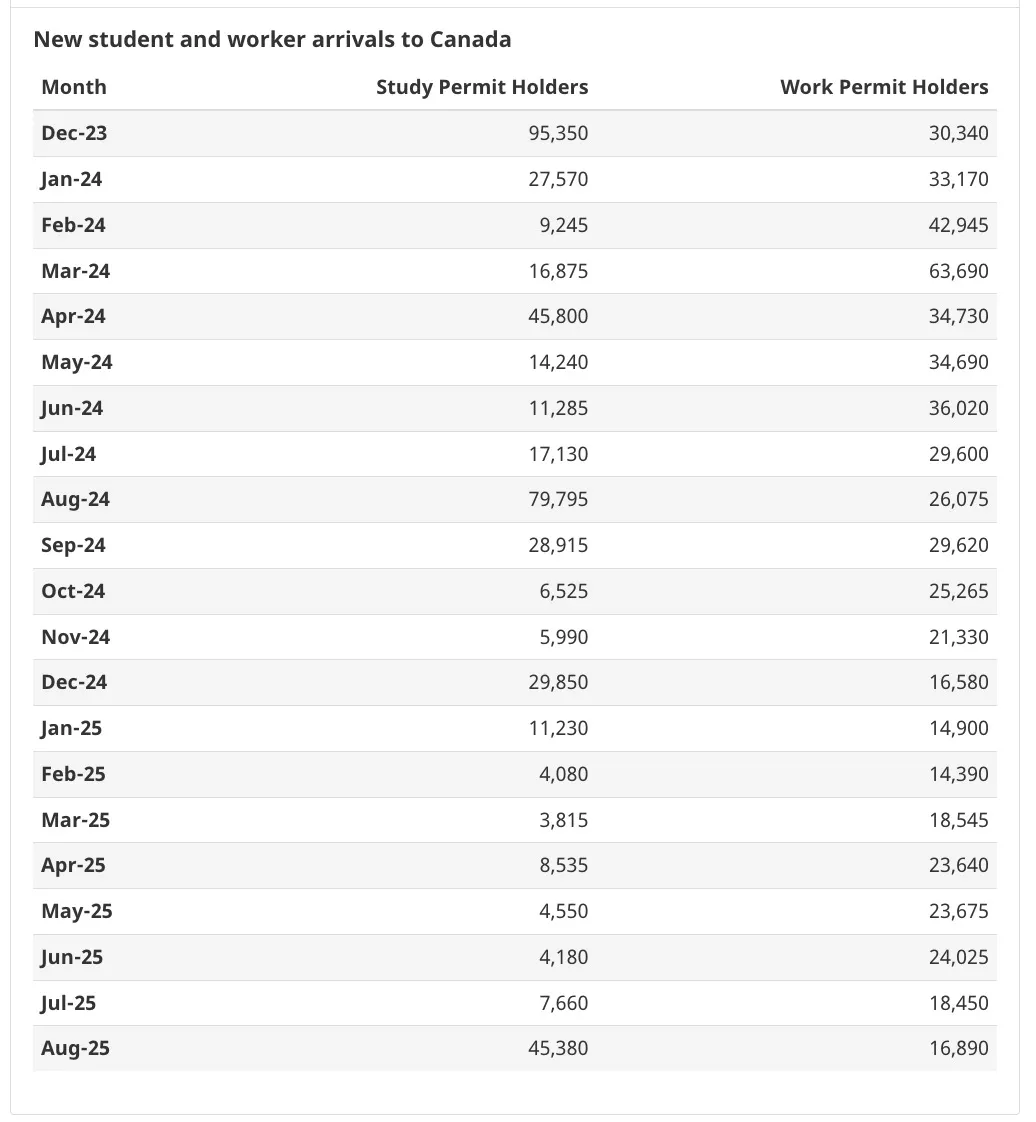
Task: Select the Jun-24 row label
Action: (x=72, y=408)
